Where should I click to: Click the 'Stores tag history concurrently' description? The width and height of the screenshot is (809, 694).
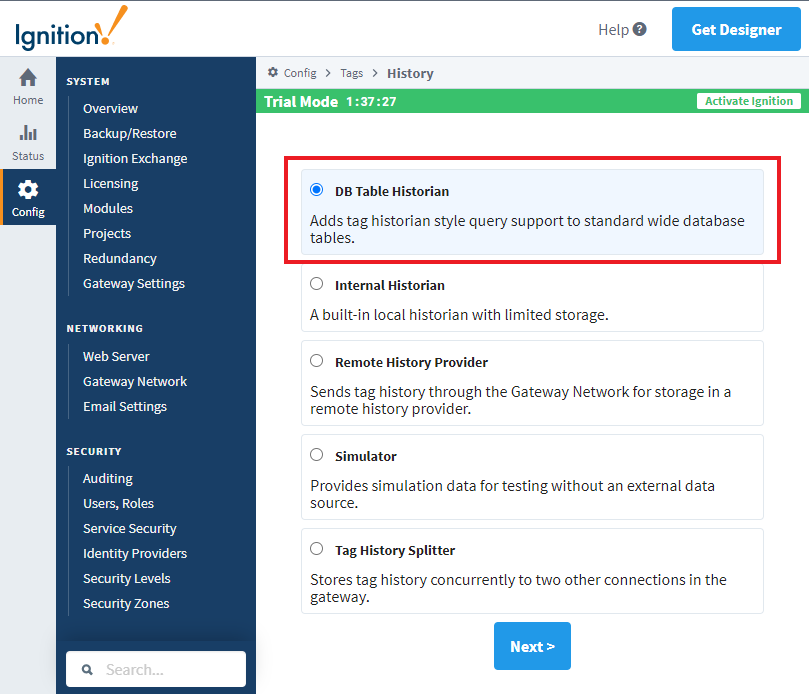point(518,588)
